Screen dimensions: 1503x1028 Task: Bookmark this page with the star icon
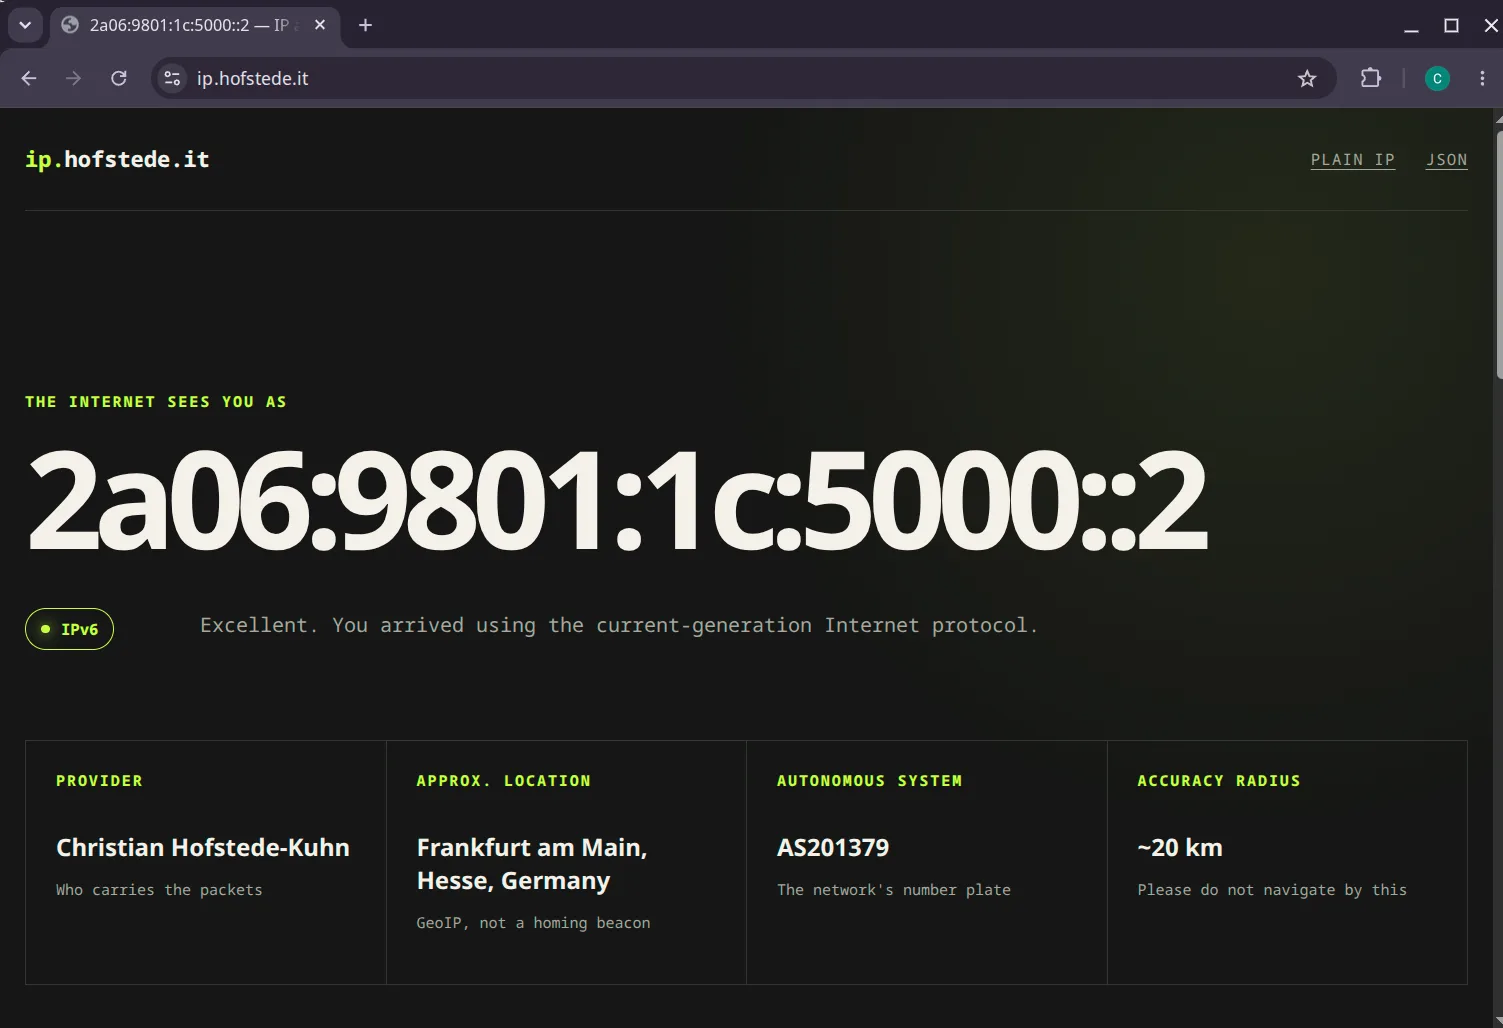coord(1307,78)
